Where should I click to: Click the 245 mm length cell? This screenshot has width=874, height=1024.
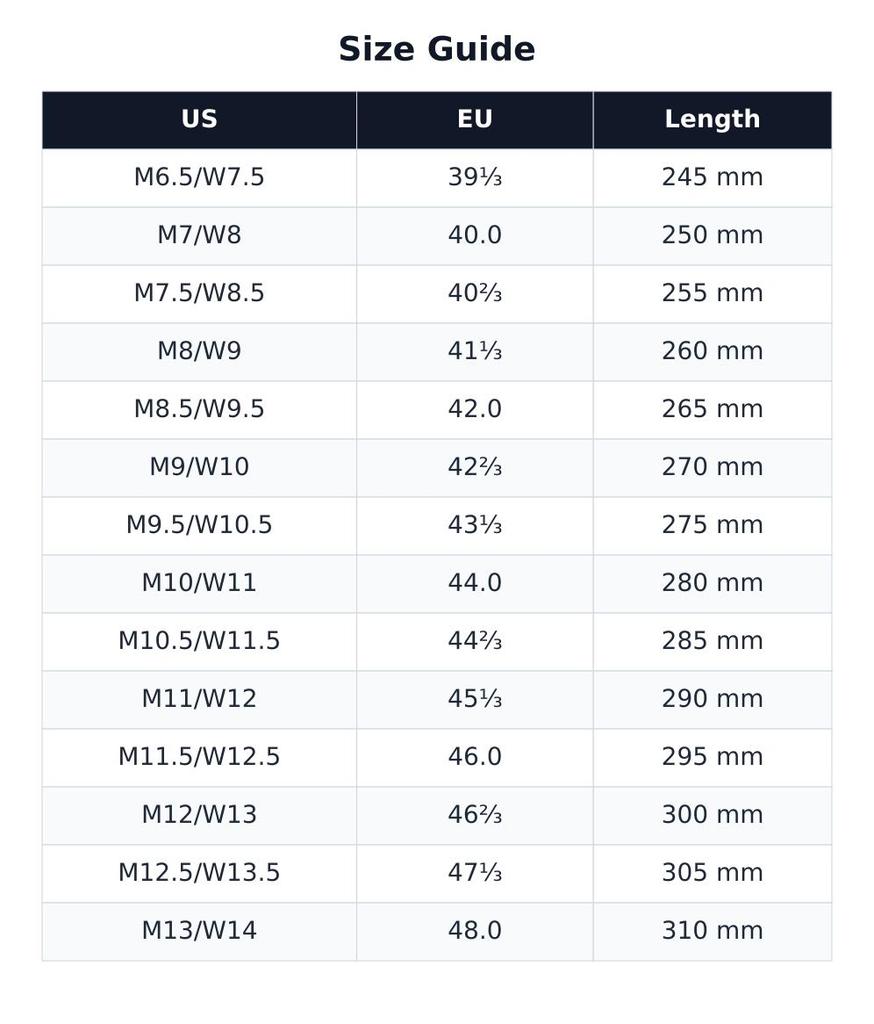712,178
